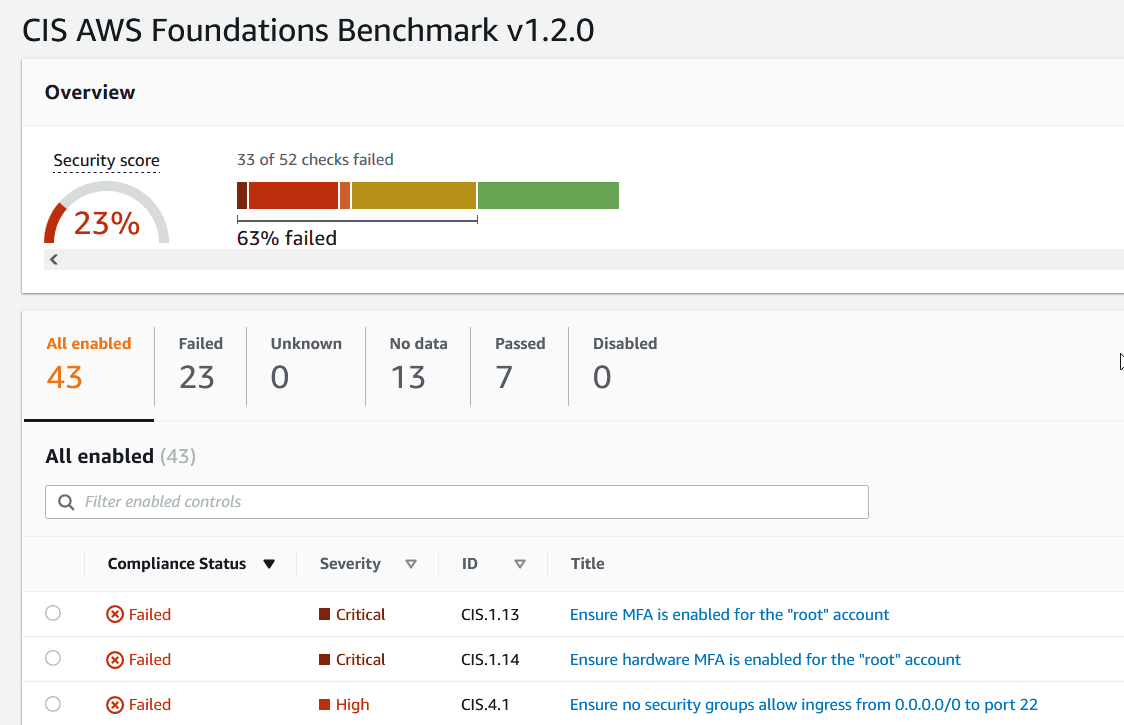Click the horizontal scrollbar in Overview panel
Screen dimensions: 1124x725
[584, 260]
